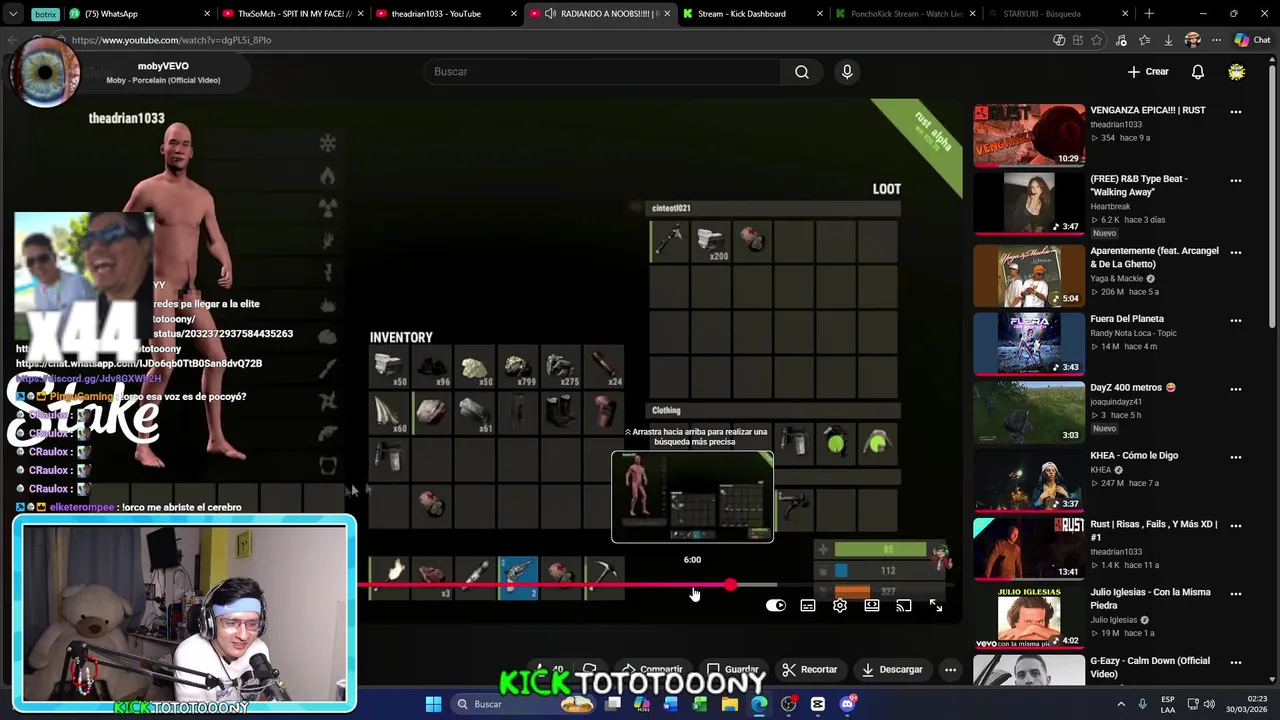The width and height of the screenshot is (1280, 720).
Task: Open VENGANZA EPICA RUST video thumbnail
Action: [1028, 135]
